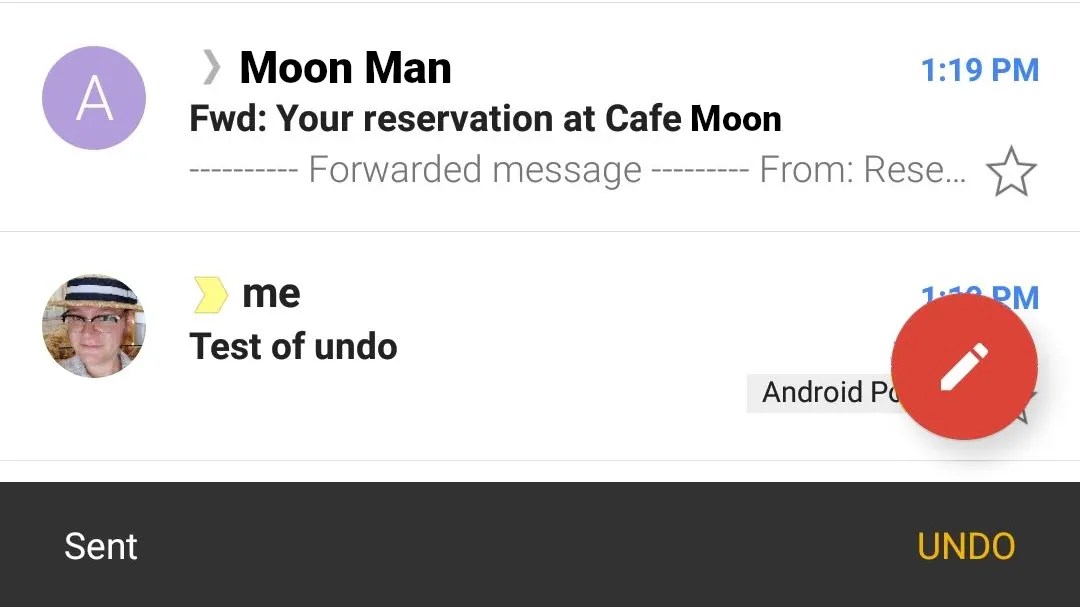This screenshot has width=1080, height=607.
Task: Tap the gray forward chevron beside Moon Man
Action: pos(211,67)
